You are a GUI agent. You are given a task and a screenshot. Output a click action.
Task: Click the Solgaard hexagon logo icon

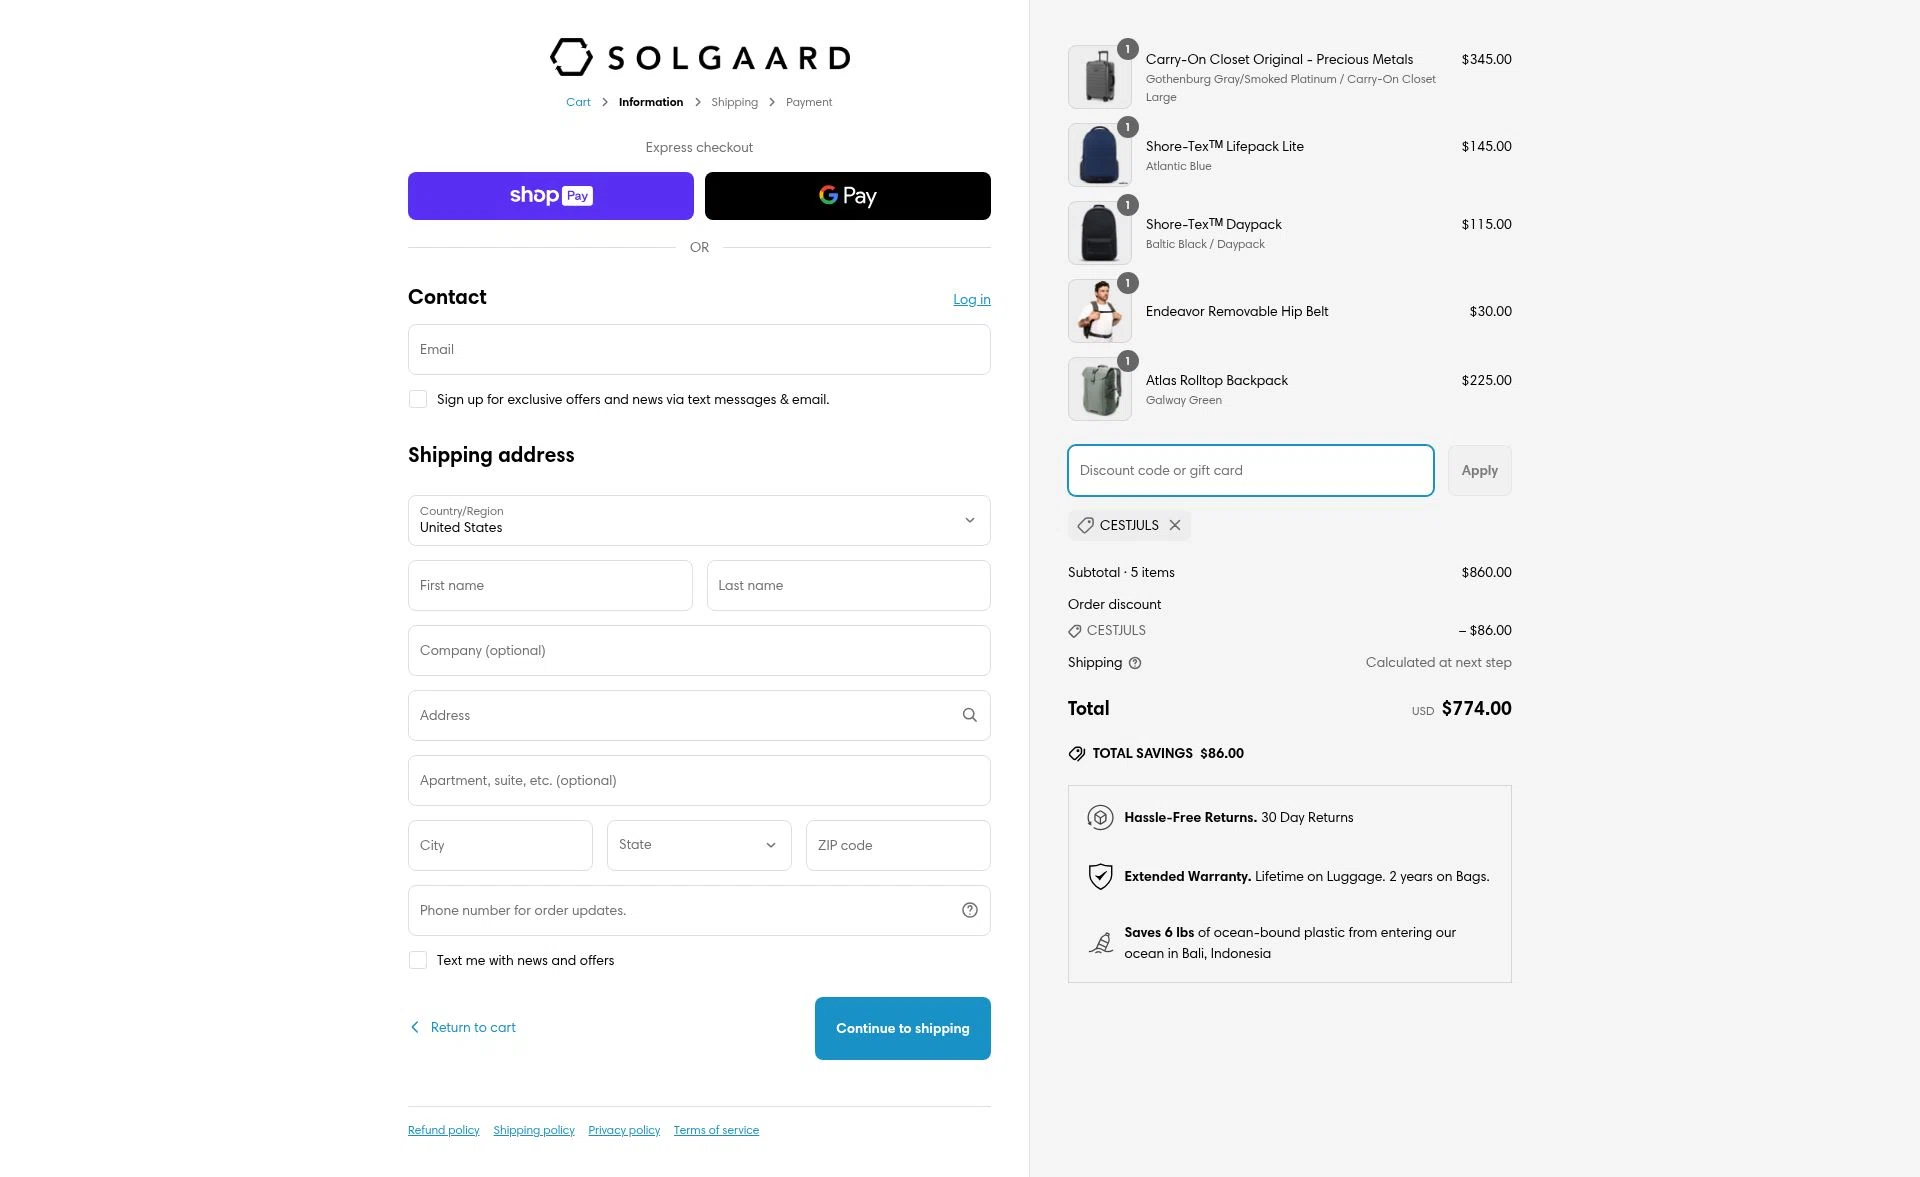(x=571, y=57)
